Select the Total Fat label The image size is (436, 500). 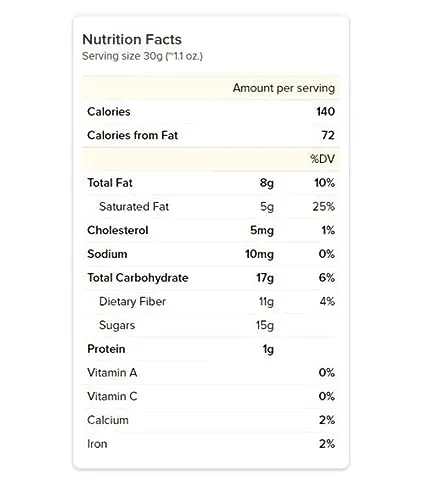[110, 183]
